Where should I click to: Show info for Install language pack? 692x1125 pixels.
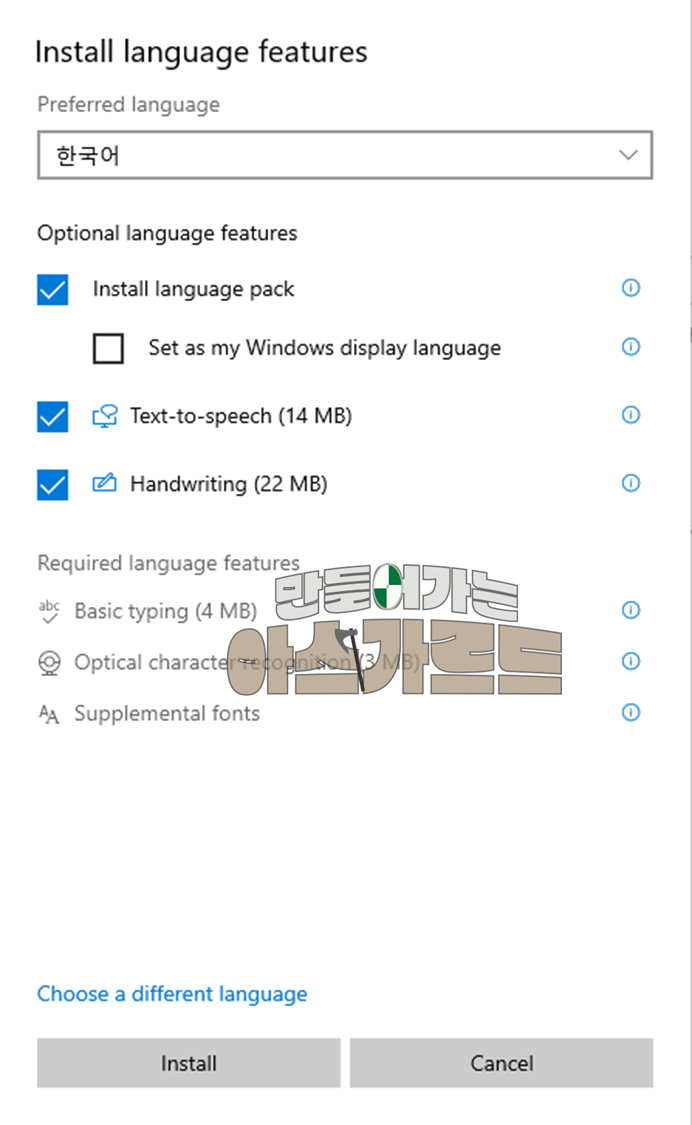pos(630,288)
